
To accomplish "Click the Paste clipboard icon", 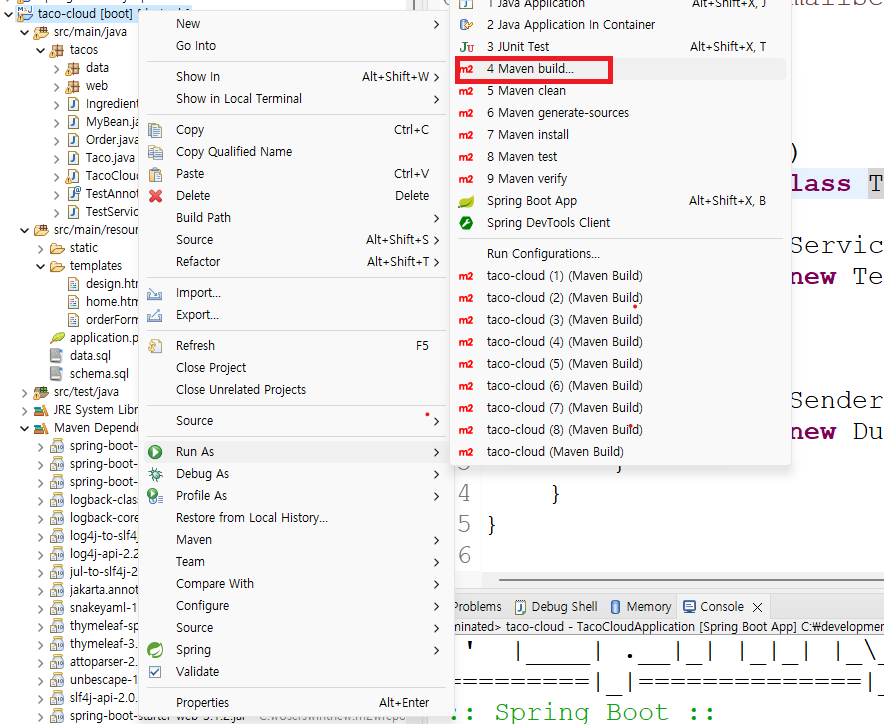I will (155, 174).
